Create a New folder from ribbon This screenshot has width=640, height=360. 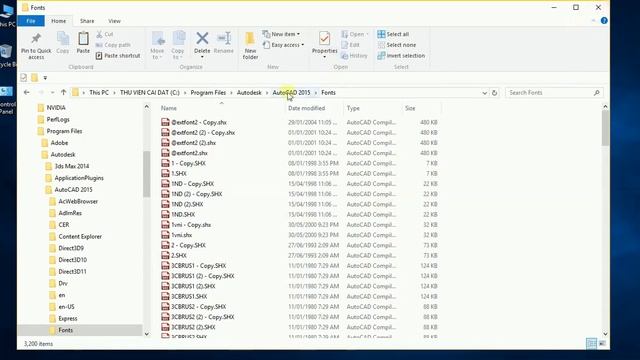[250, 45]
